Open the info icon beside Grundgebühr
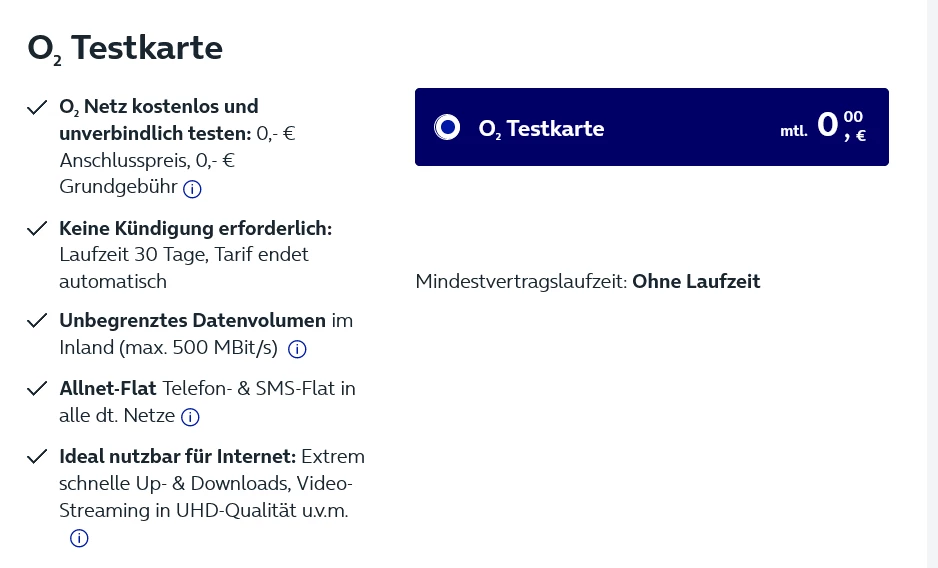Image resolution: width=938 pixels, height=568 pixels. [192, 189]
